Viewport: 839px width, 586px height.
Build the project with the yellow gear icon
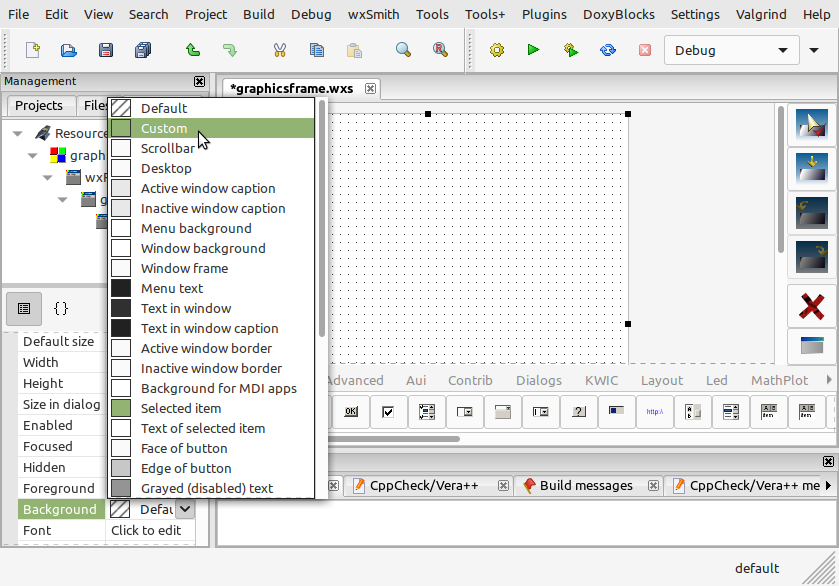[497, 50]
